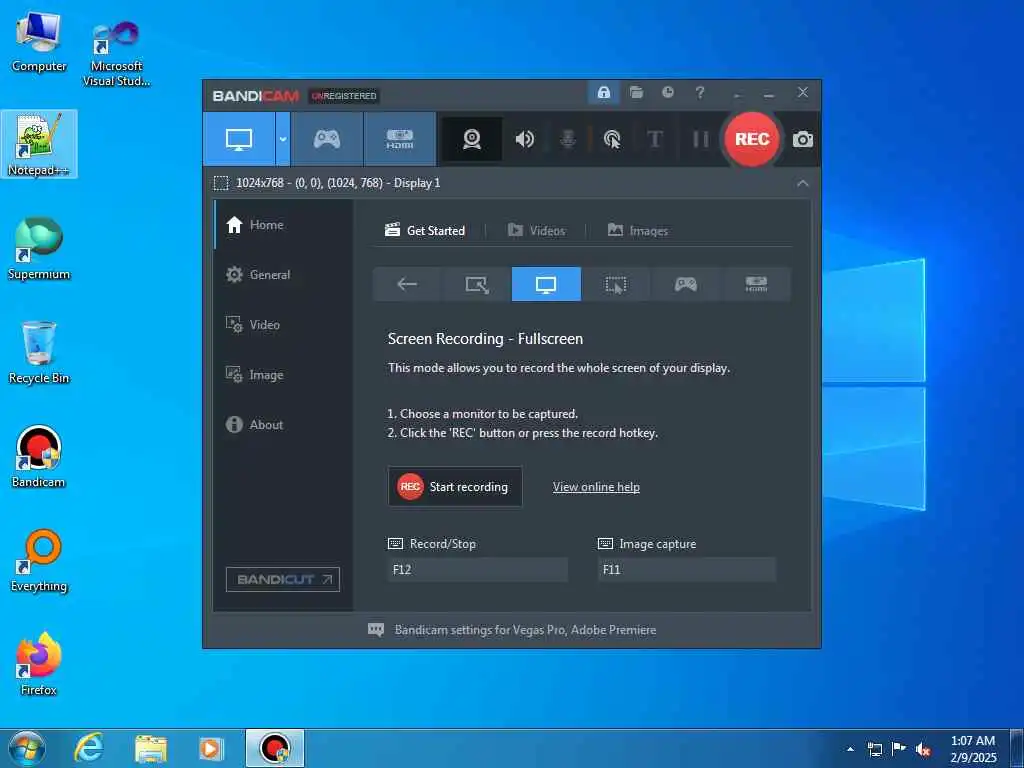Open About section in sidebar

tap(283, 424)
